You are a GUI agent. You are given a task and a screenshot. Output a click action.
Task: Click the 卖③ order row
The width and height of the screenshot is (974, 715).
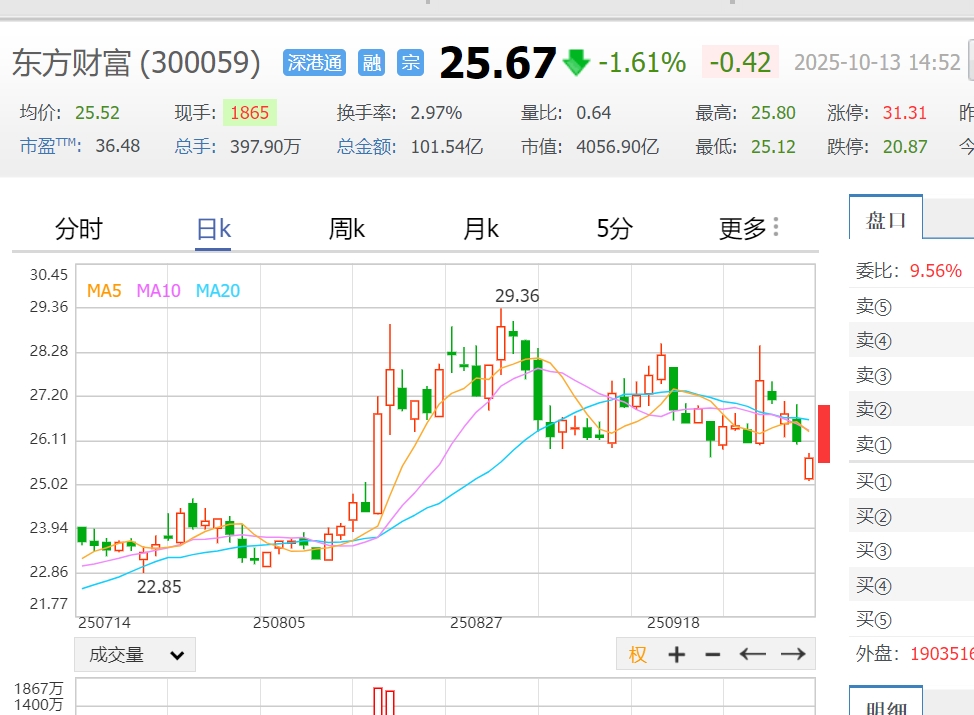(x=911, y=375)
